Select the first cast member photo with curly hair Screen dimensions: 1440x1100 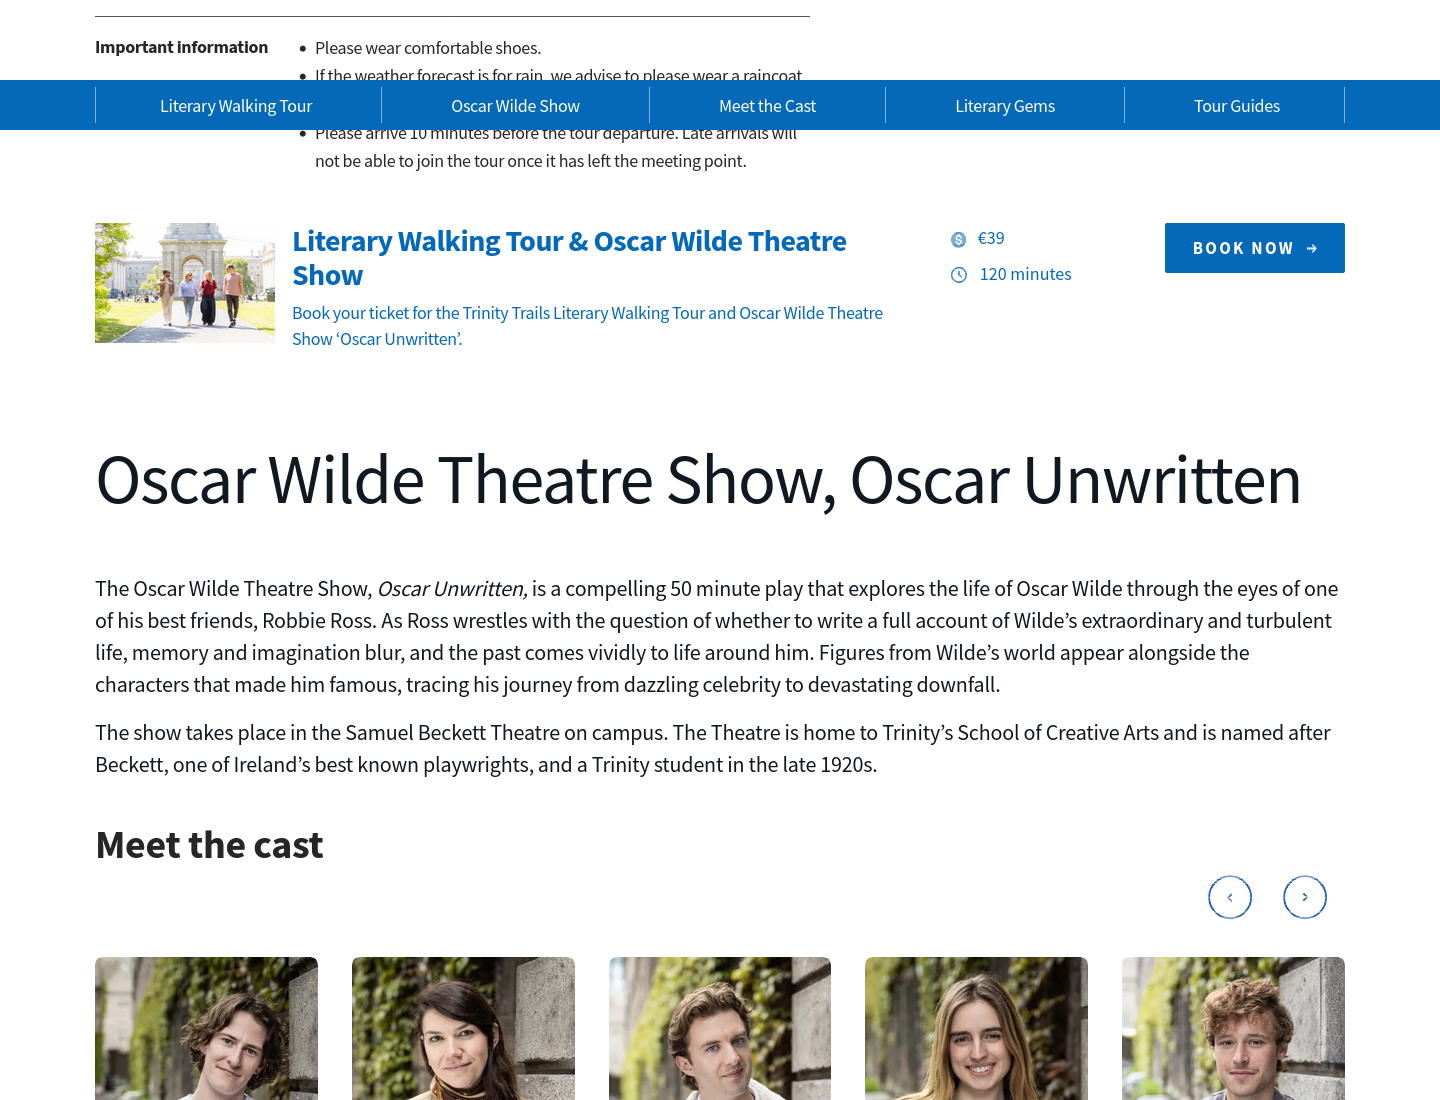[x=206, y=1028]
